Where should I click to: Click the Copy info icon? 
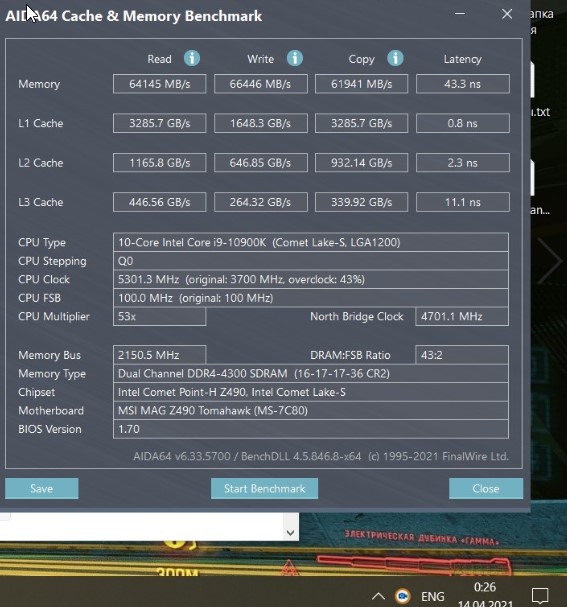395,58
